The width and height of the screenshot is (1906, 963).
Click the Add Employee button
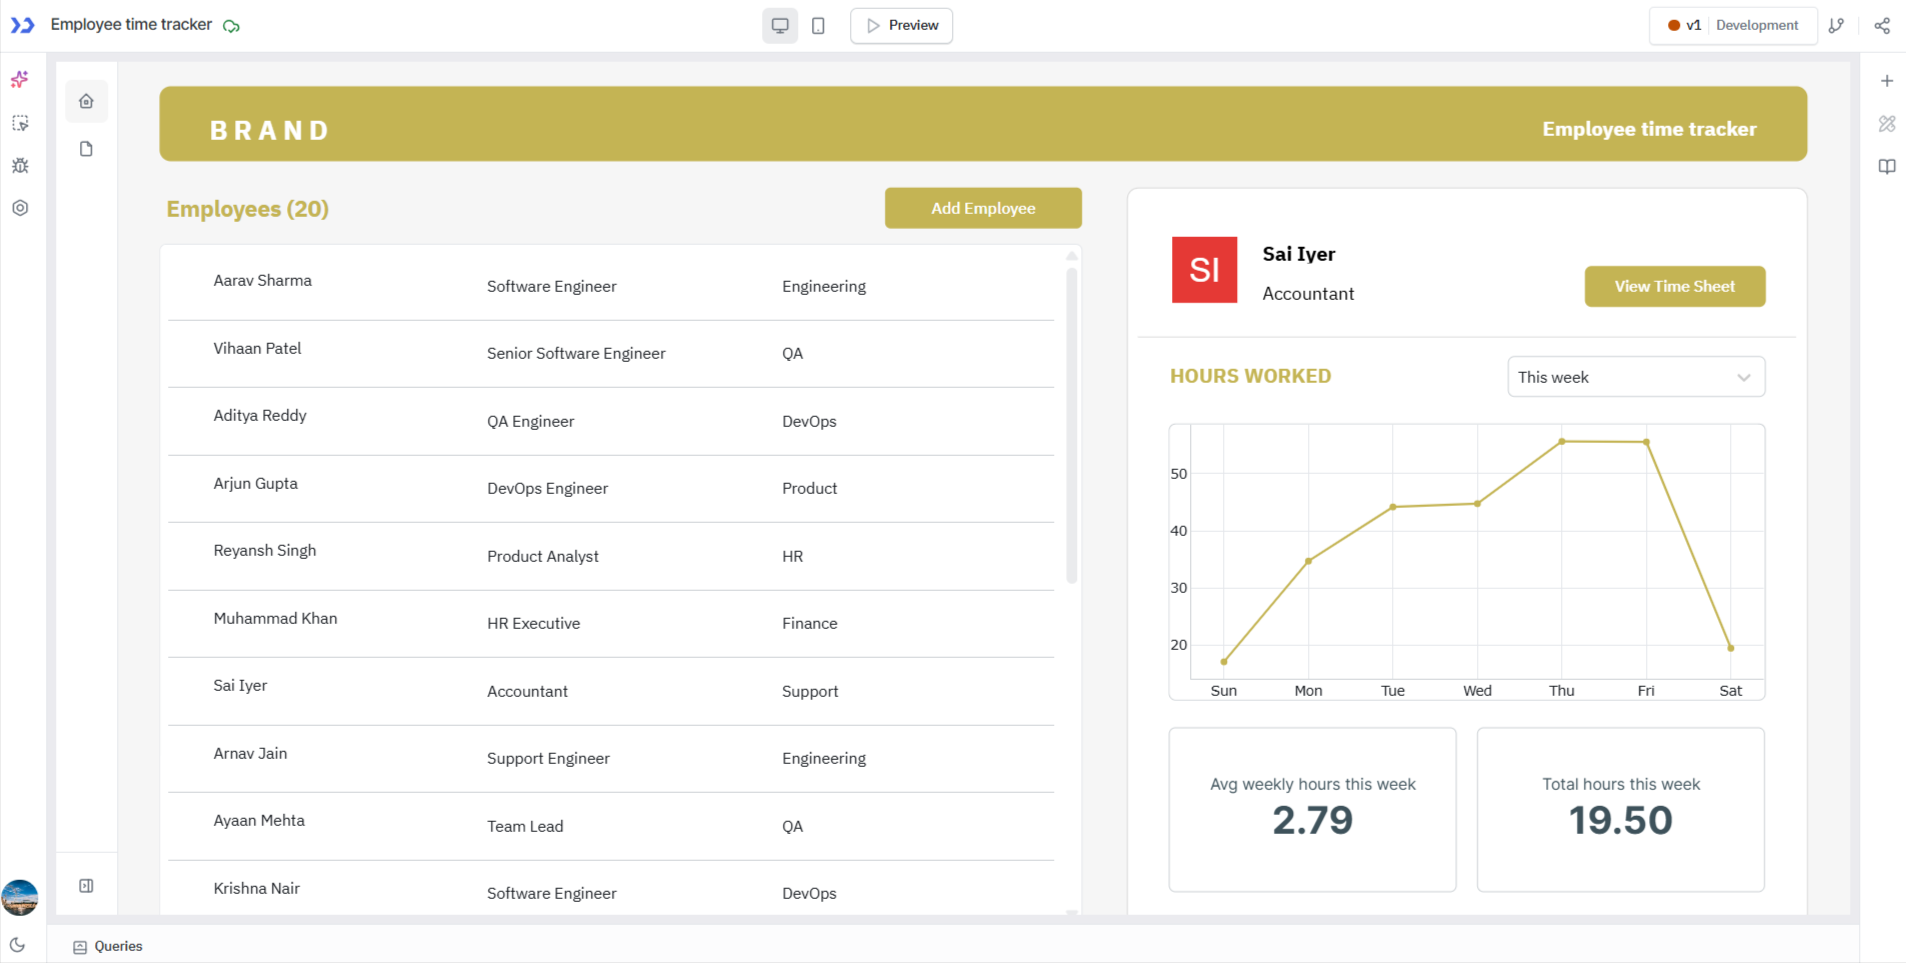click(982, 208)
